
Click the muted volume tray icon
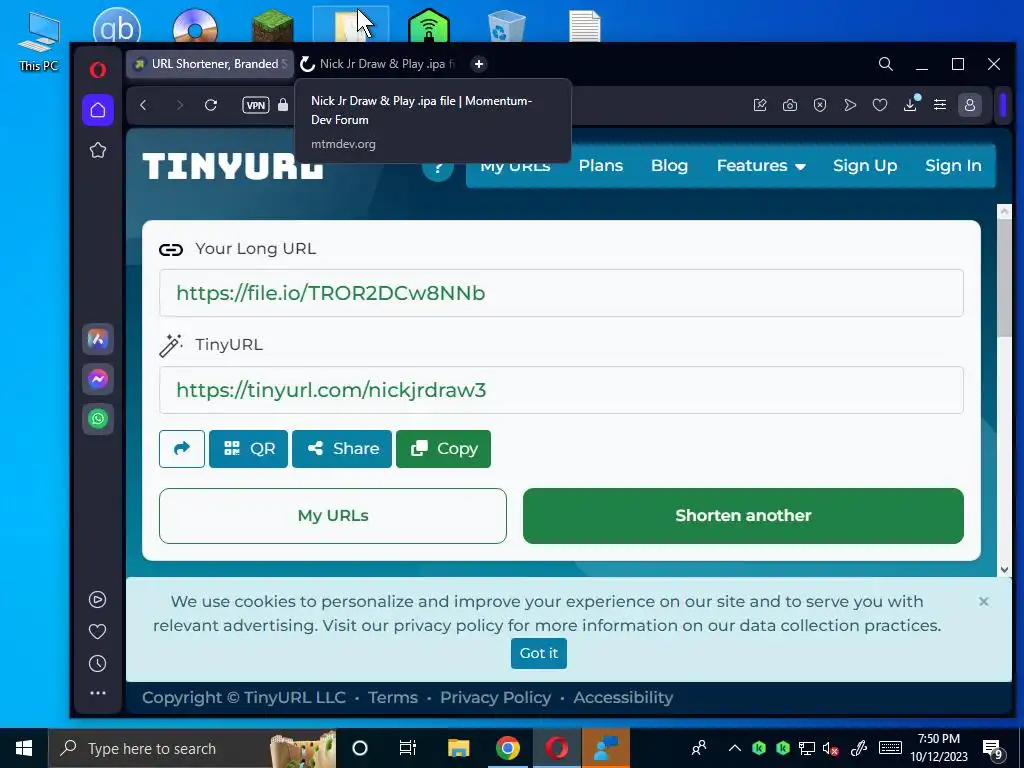pyautogui.click(x=831, y=748)
